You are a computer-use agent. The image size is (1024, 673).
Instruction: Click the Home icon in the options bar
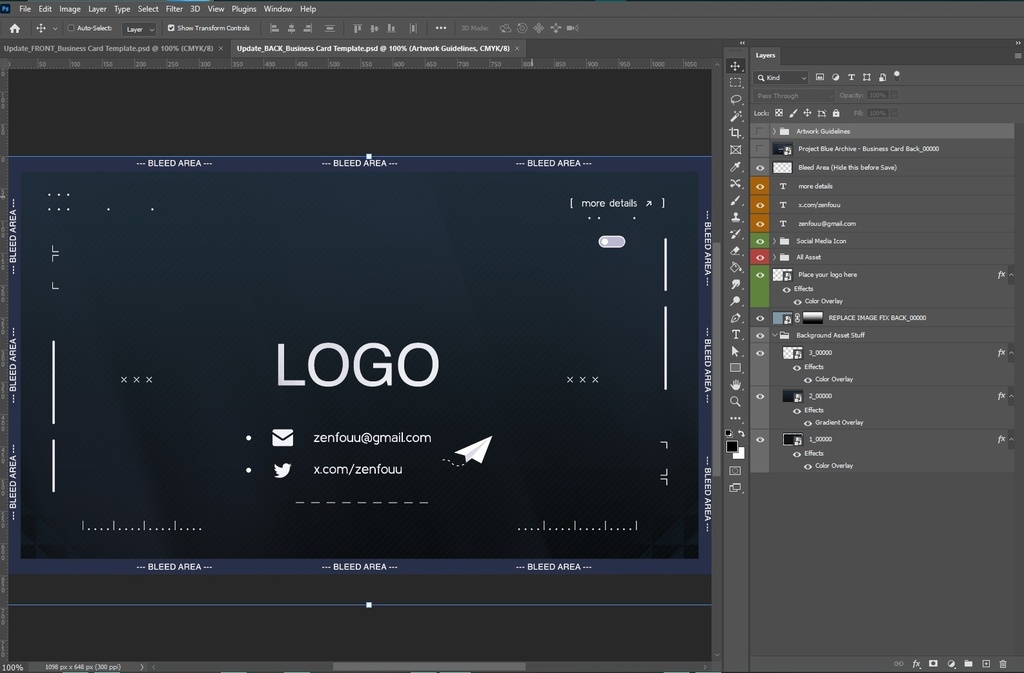tap(14, 28)
